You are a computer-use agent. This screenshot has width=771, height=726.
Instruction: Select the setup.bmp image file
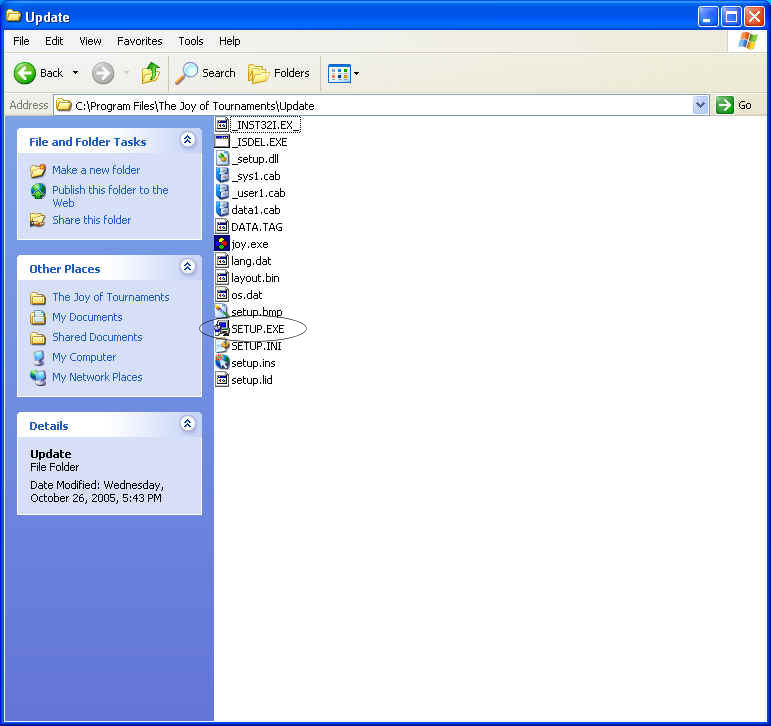pos(256,312)
